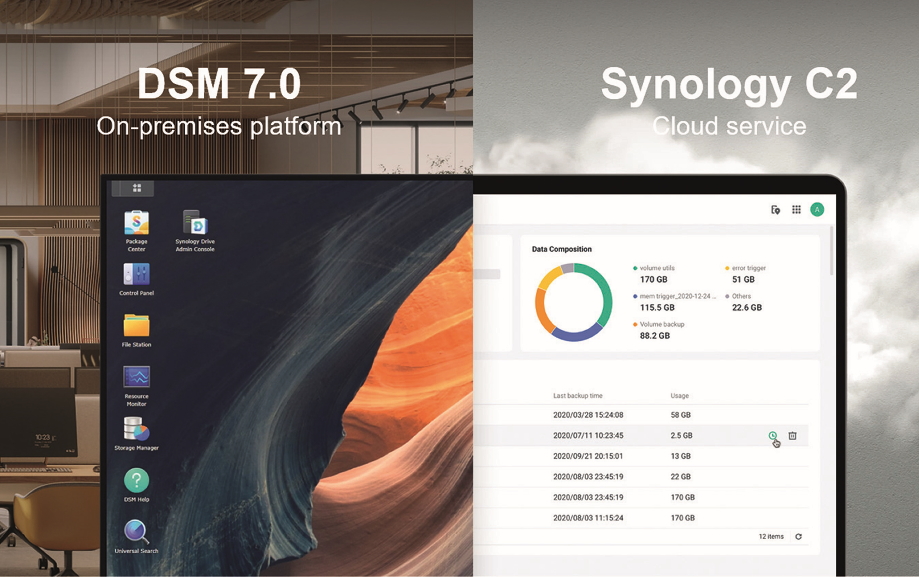The height and width of the screenshot is (577, 919).
Task: Click the restore clock icon on highlighted row
Action: [772, 436]
